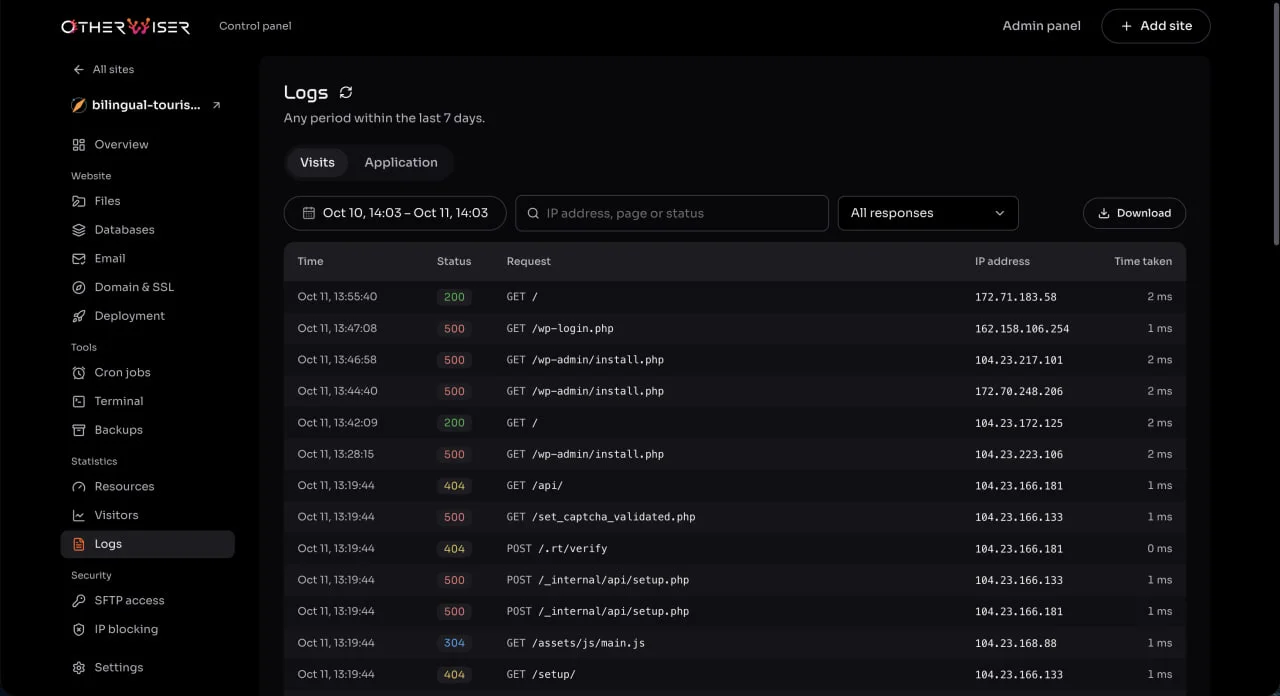Open Databases in the sidebar

click(148, 230)
